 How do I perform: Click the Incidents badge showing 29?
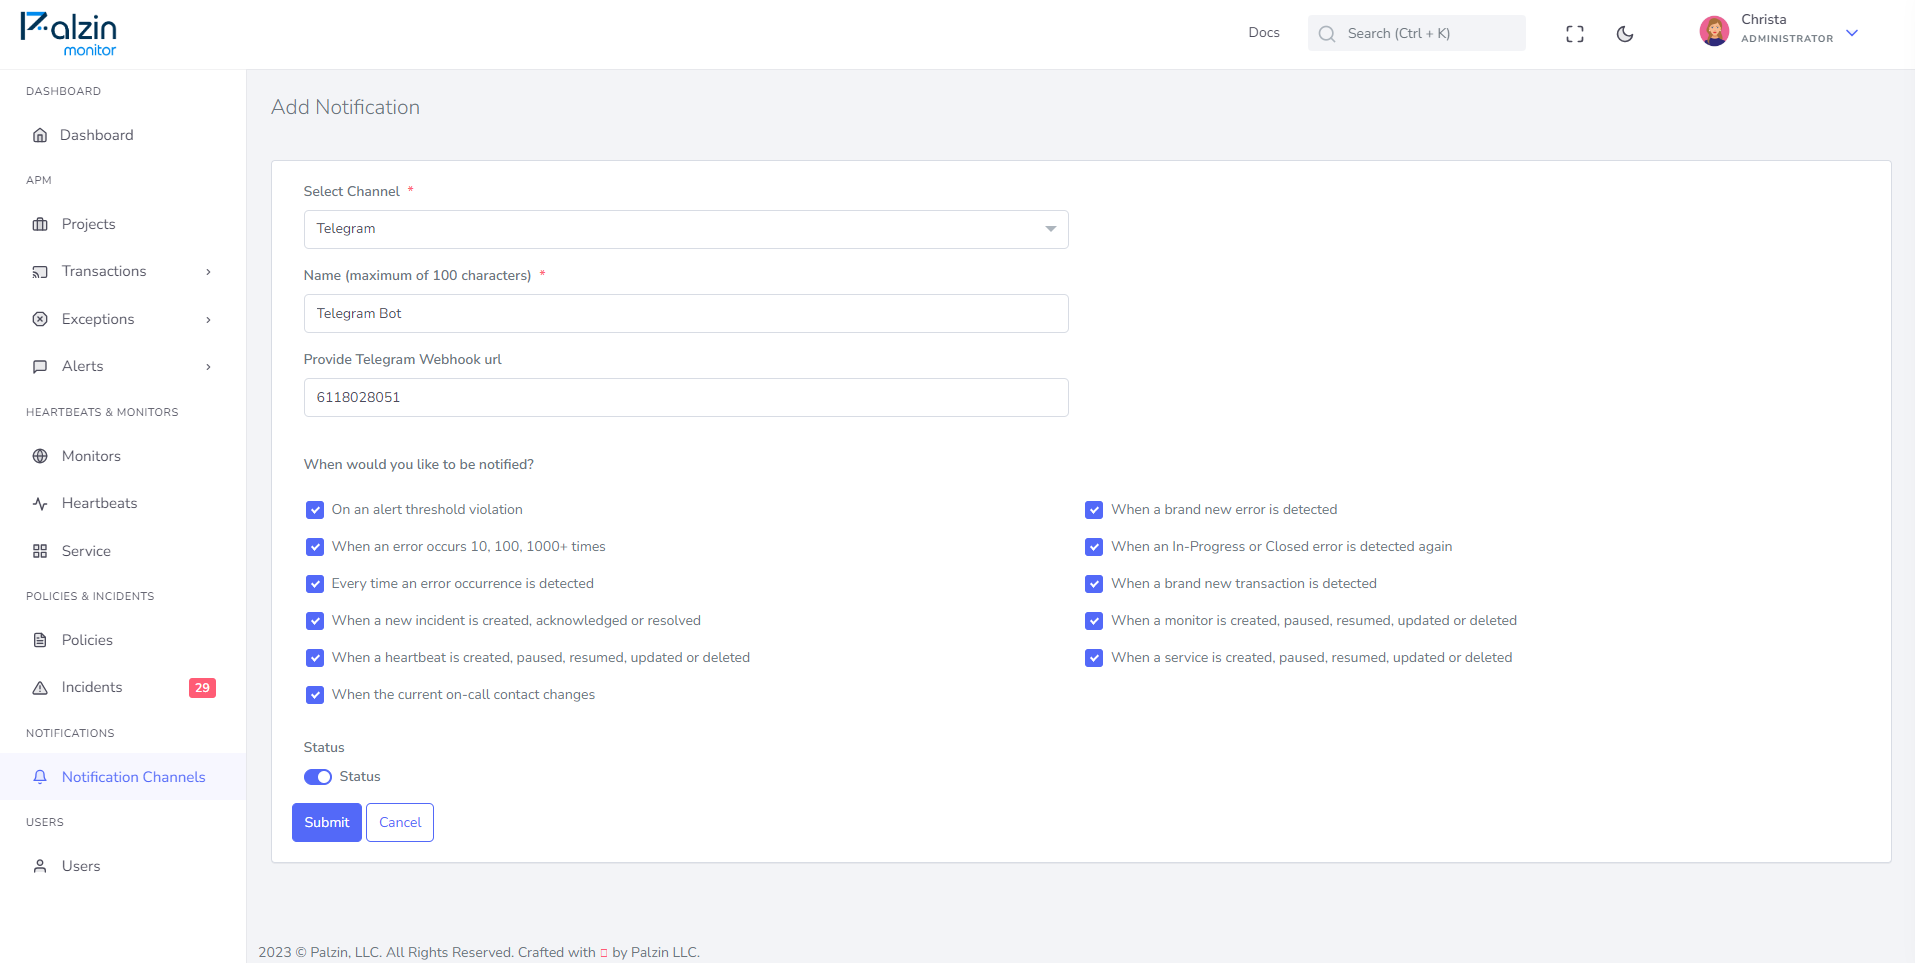click(x=202, y=688)
